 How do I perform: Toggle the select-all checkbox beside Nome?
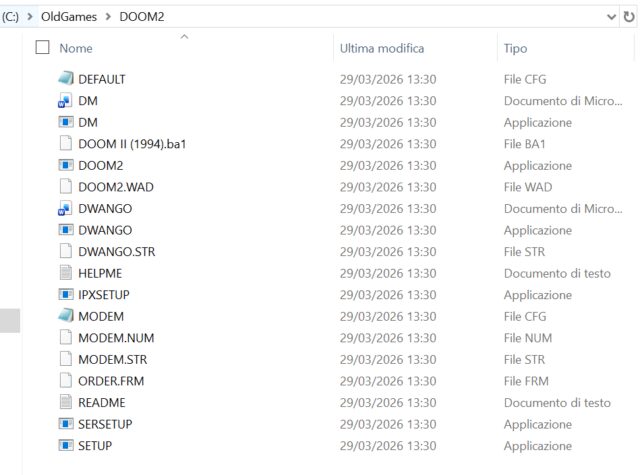tap(42, 47)
